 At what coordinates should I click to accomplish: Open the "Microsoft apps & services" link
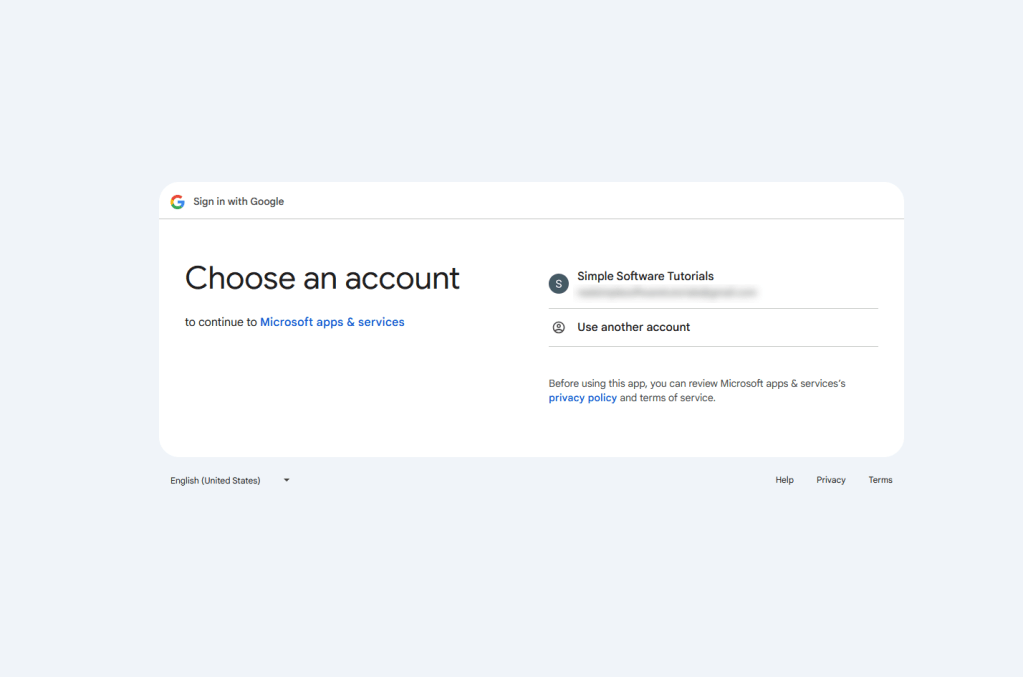coord(332,322)
